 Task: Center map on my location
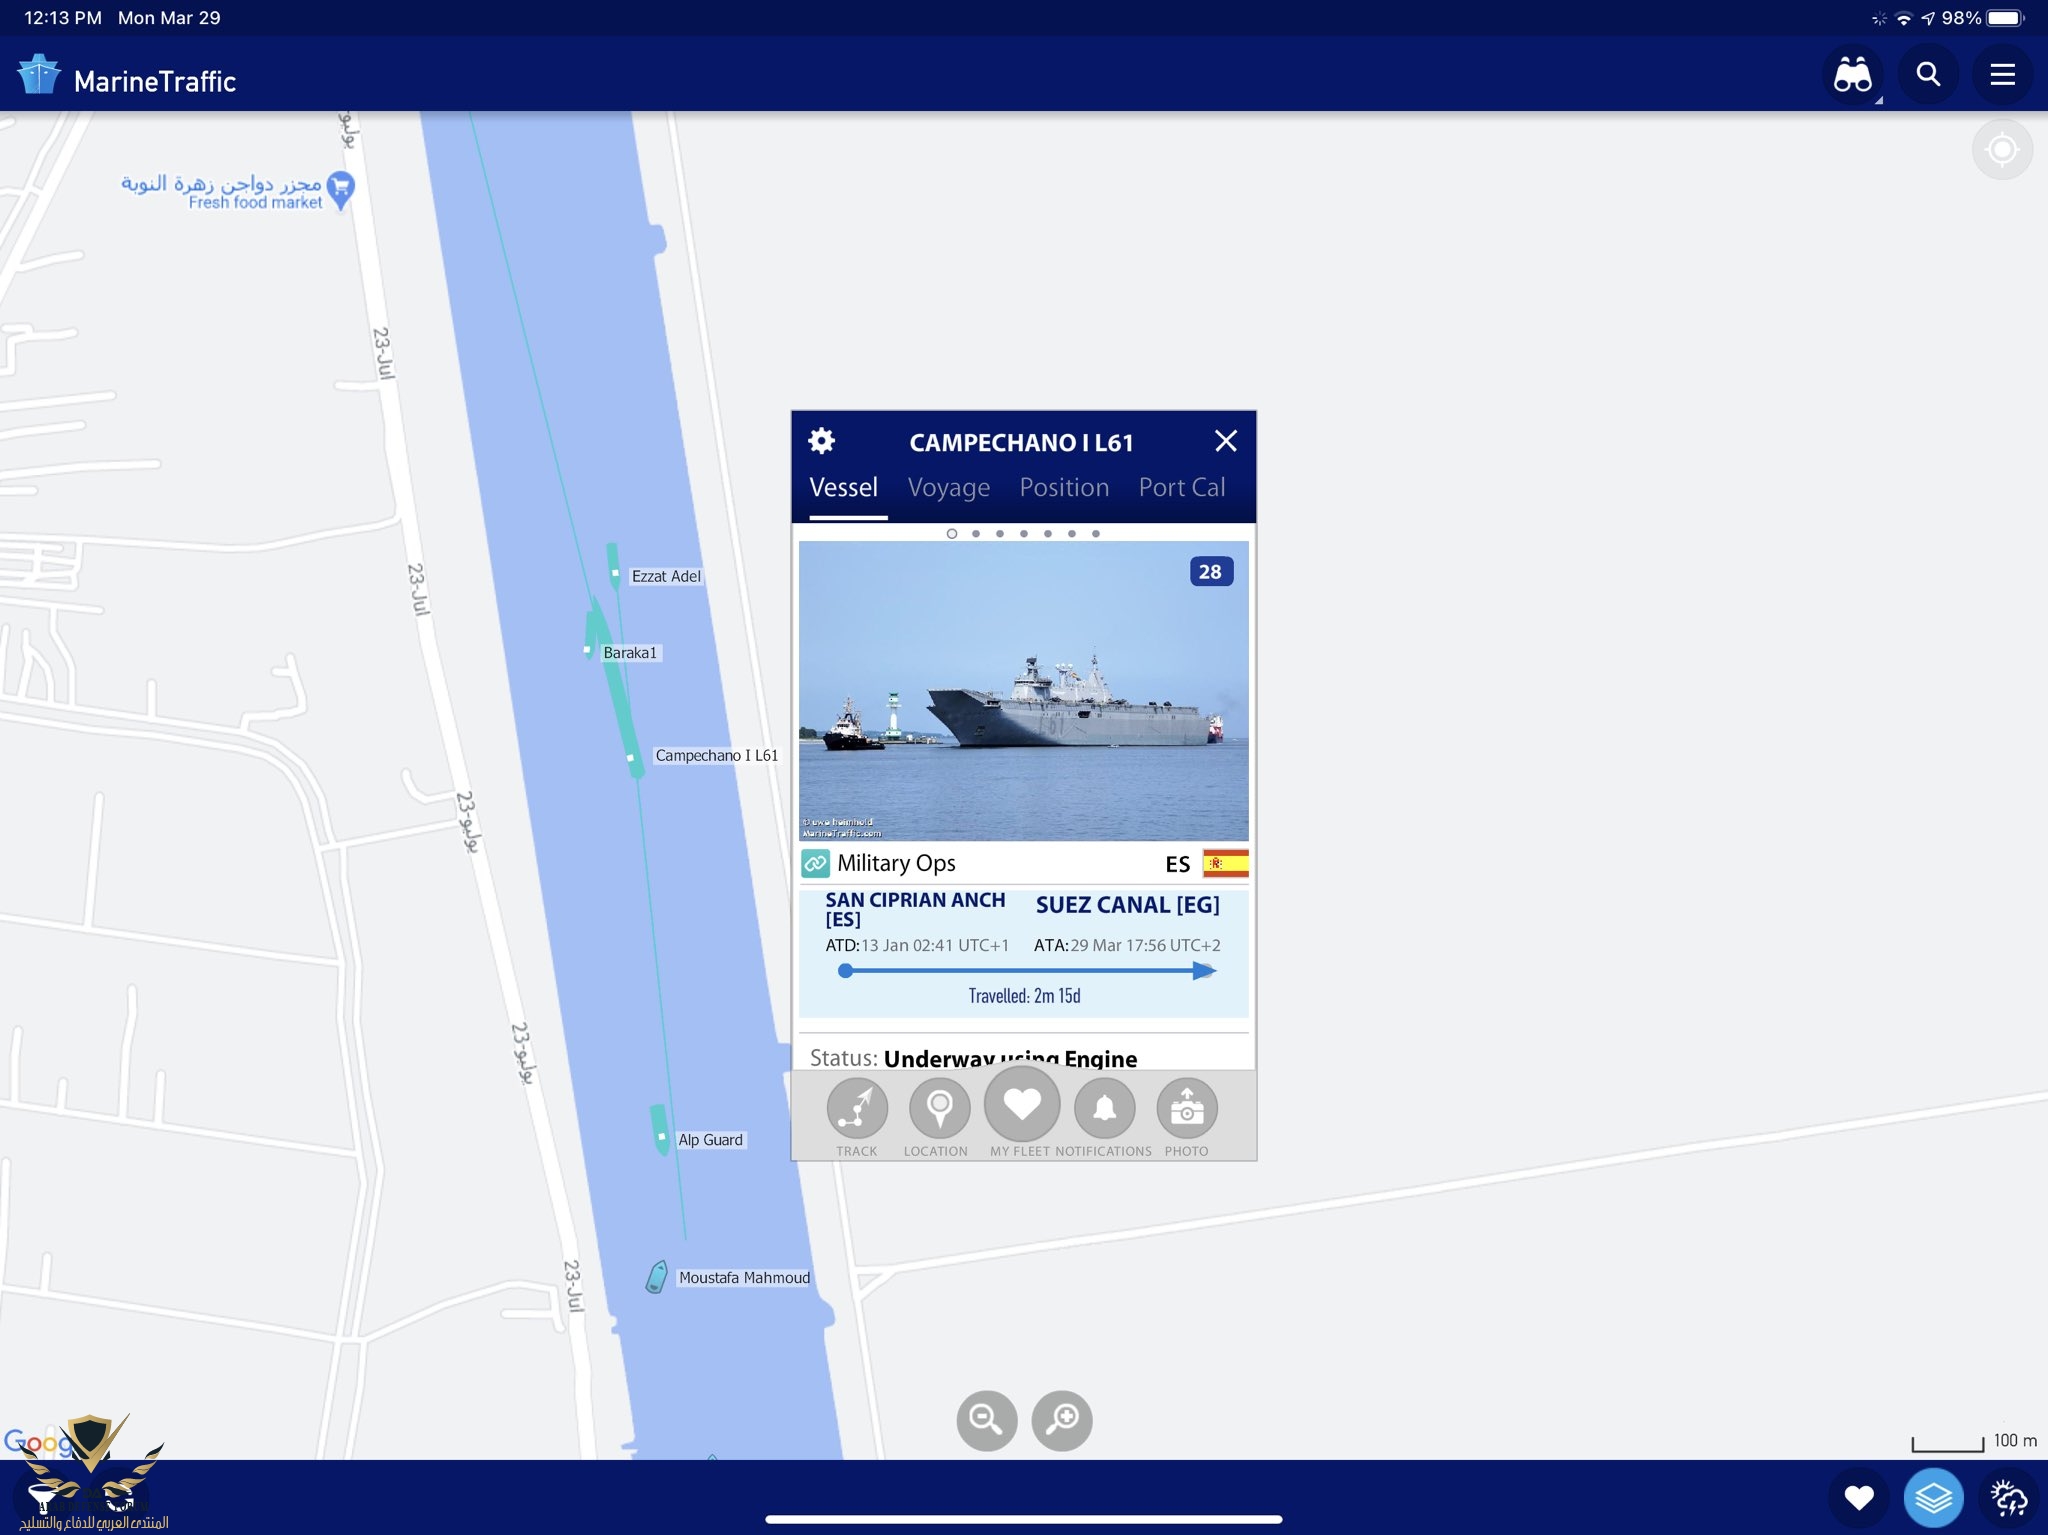(x=2001, y=150)
